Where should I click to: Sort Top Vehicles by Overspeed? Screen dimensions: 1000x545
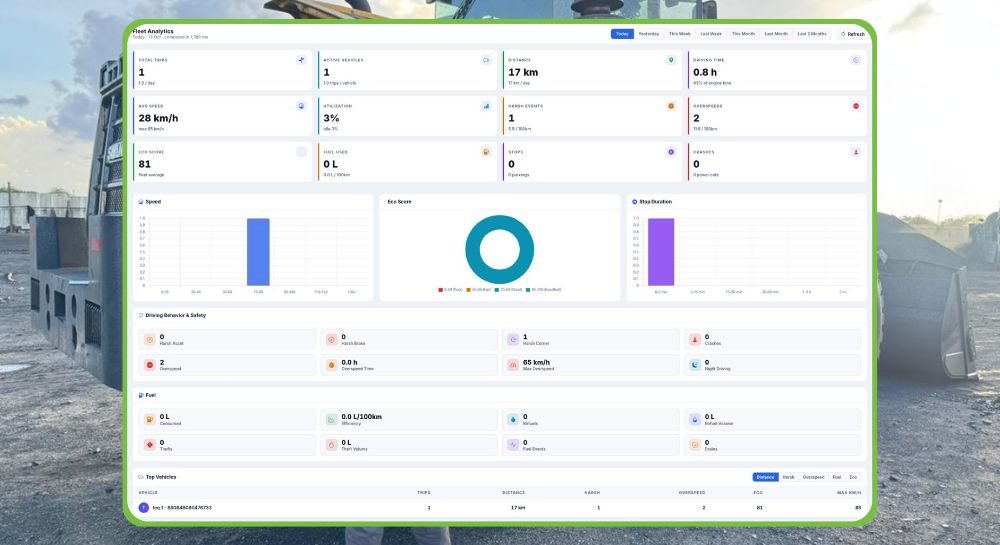coord(813,477)
